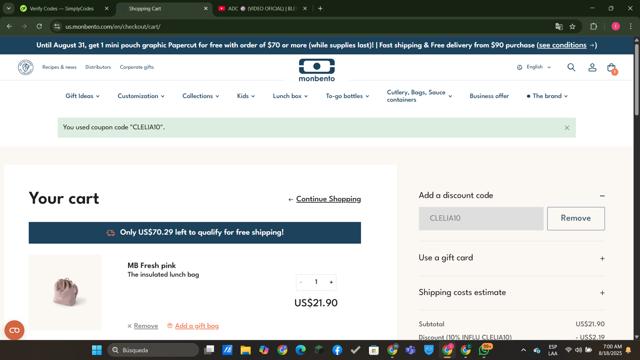Open the tab search dropdown arrow
Image resolution: width=640 pixels, height=360 pixels.
(x=9, y=9)
